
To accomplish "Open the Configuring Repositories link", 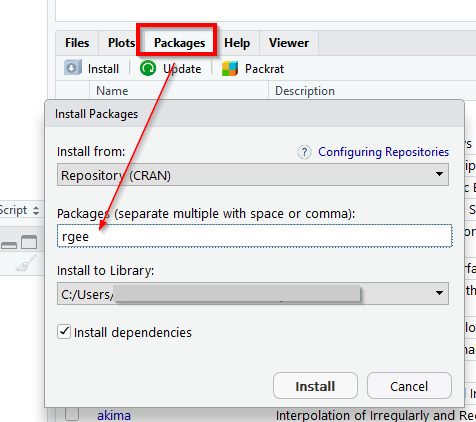I will 383,152.
